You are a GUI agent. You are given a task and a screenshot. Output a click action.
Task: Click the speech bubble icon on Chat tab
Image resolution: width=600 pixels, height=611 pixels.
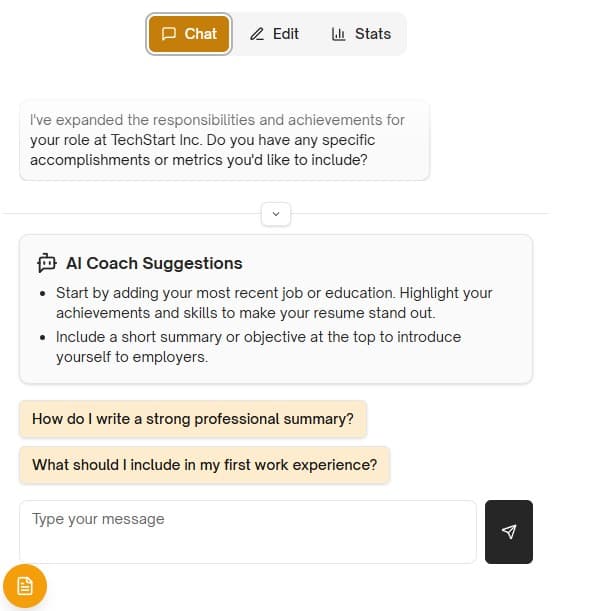169,34
